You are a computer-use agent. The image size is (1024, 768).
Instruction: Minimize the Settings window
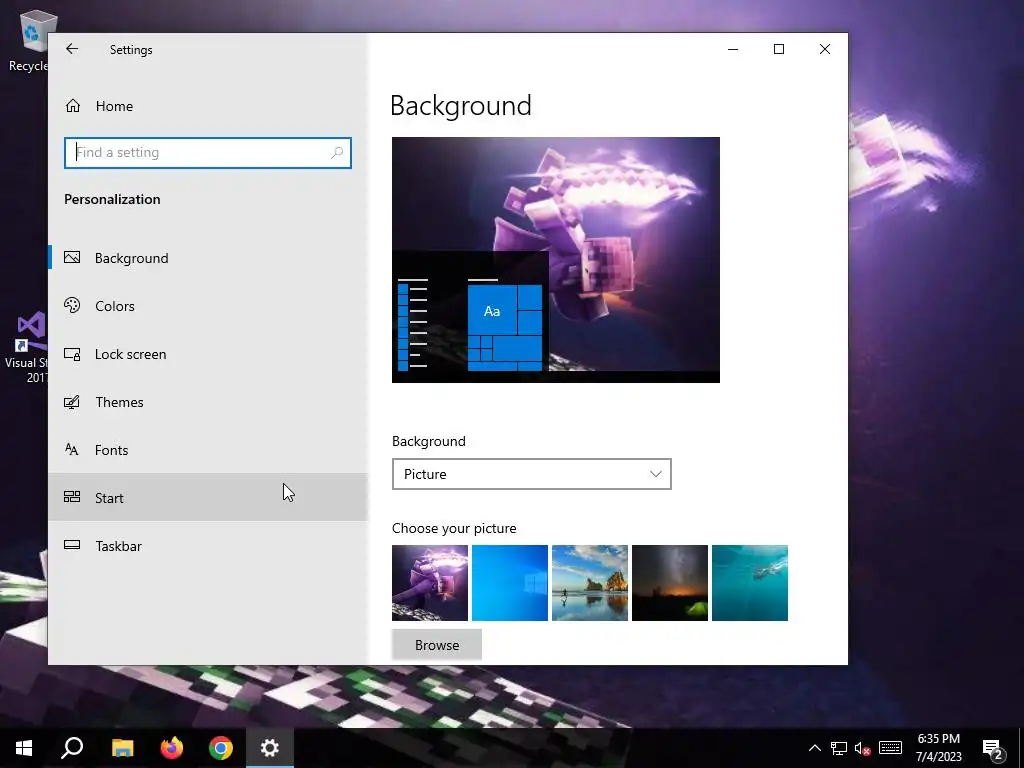(x=733, y=49)
